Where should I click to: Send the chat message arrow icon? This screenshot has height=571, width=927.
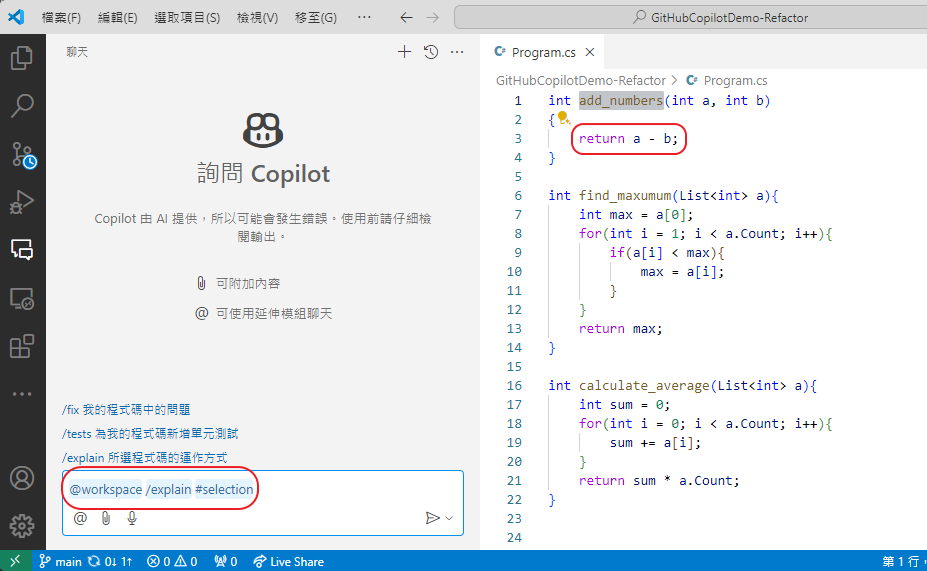[x=432, y=518]
